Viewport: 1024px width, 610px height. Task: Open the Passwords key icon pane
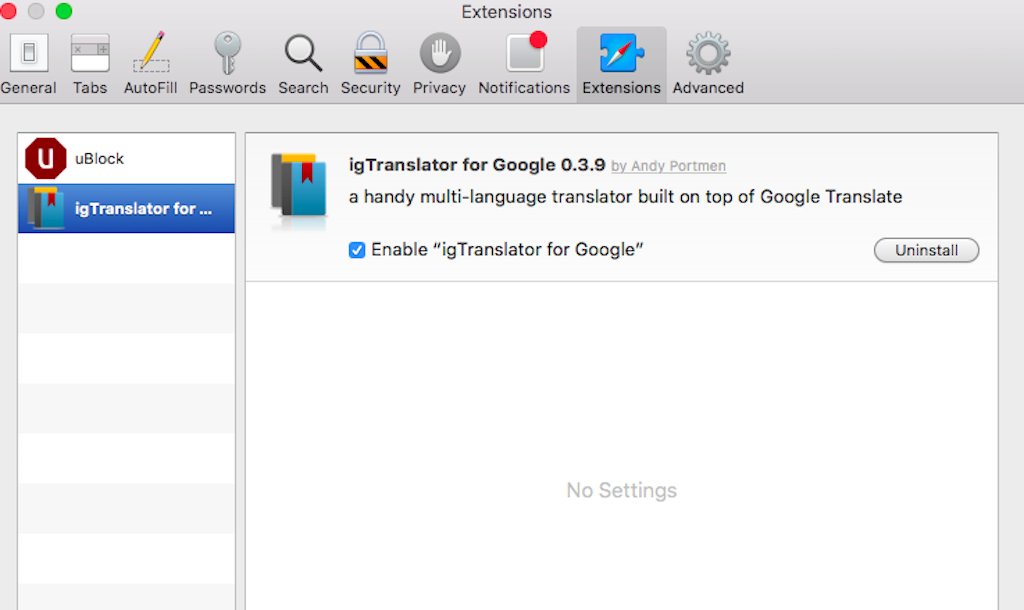click(227, 64)
